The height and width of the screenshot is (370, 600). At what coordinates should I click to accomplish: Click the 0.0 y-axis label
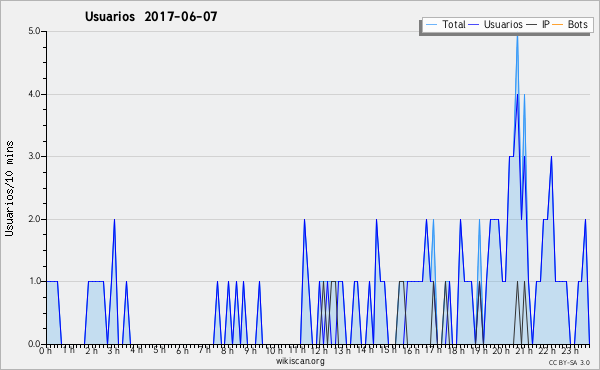point(34,344)
